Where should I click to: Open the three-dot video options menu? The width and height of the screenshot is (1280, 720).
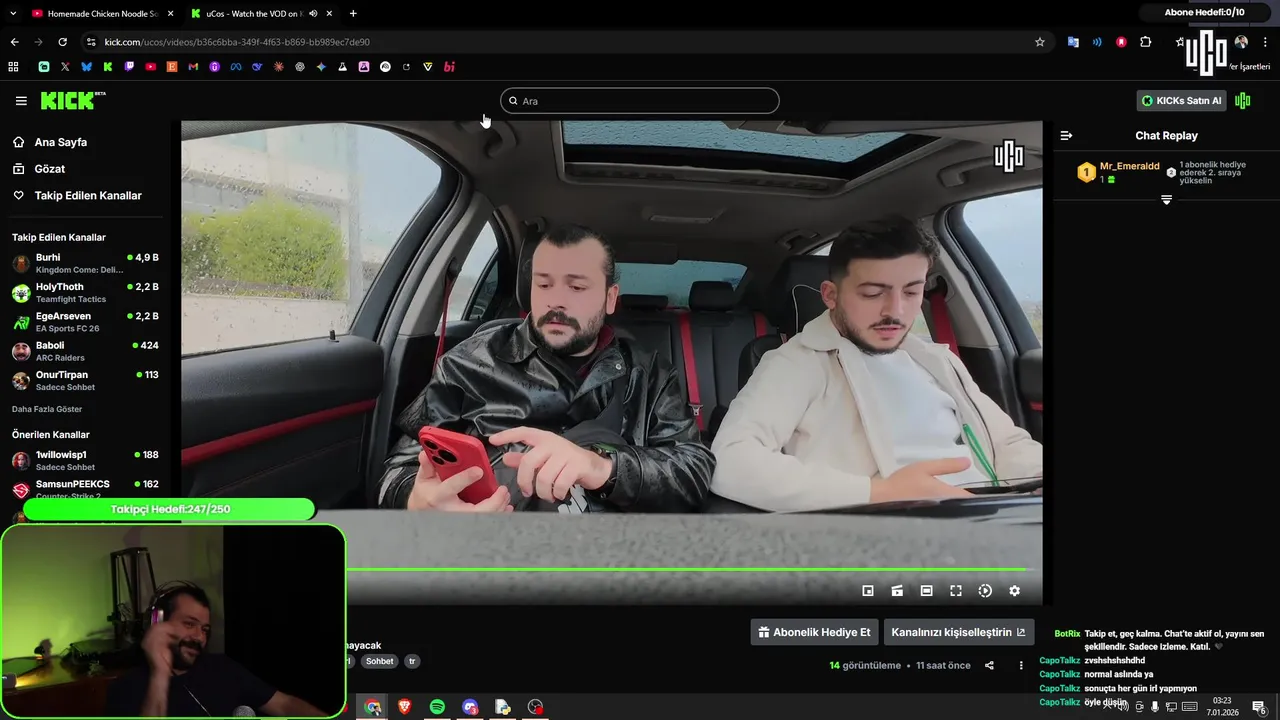(1021, 665)
